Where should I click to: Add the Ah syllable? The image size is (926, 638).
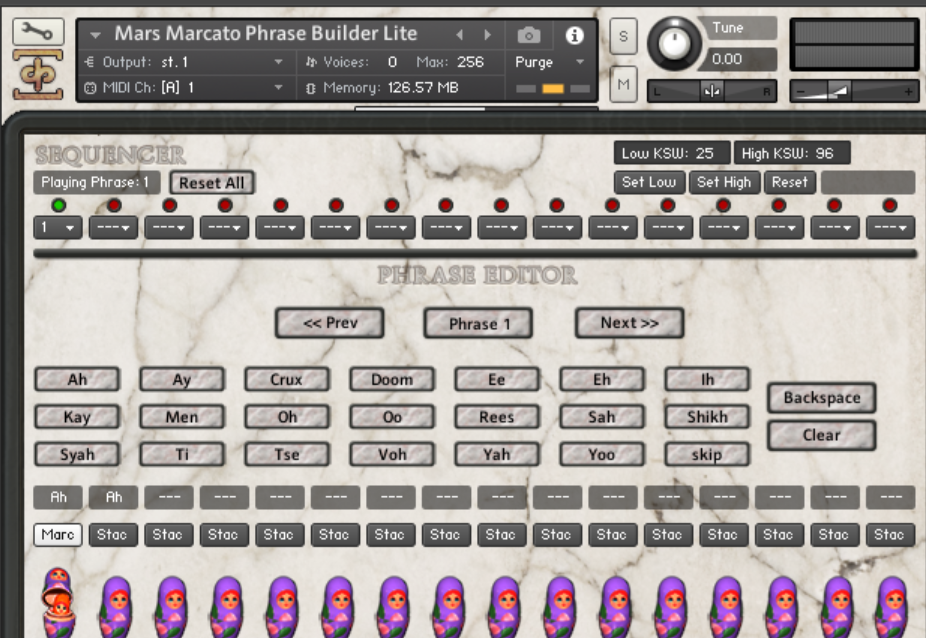pyautogui.click(x=77, y=379)
